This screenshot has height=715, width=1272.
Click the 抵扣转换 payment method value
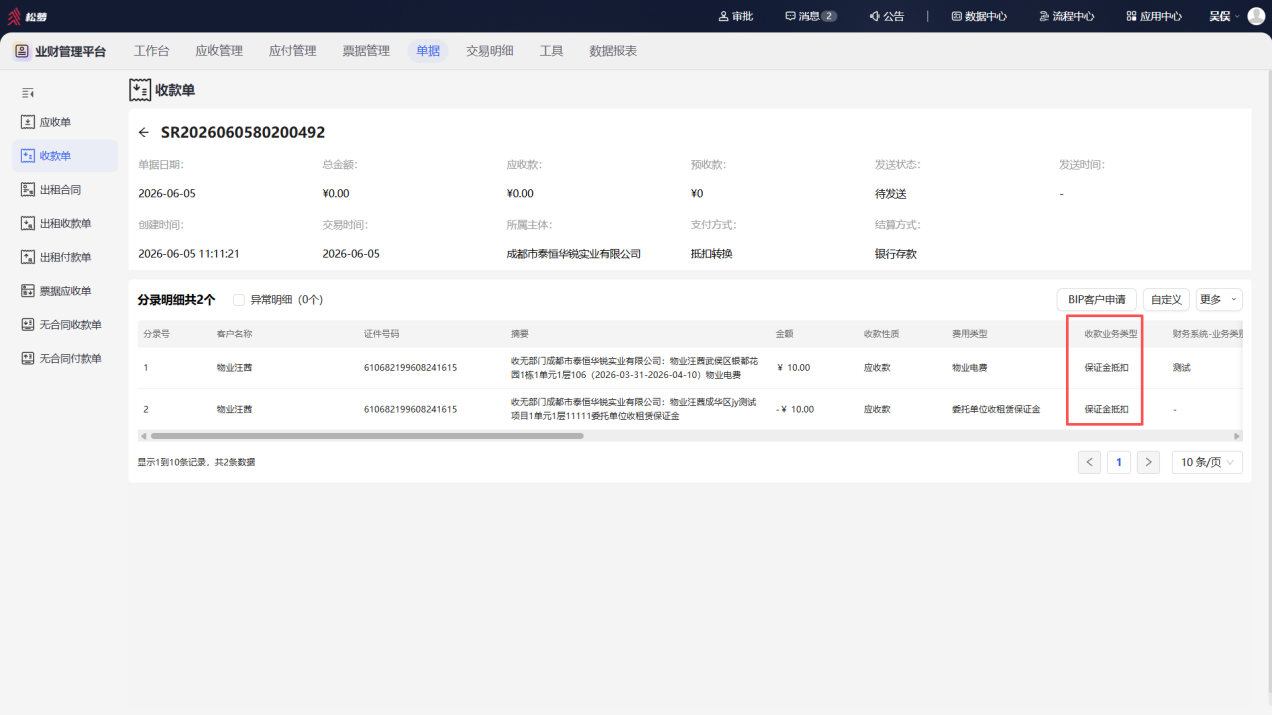pos(712,254)
